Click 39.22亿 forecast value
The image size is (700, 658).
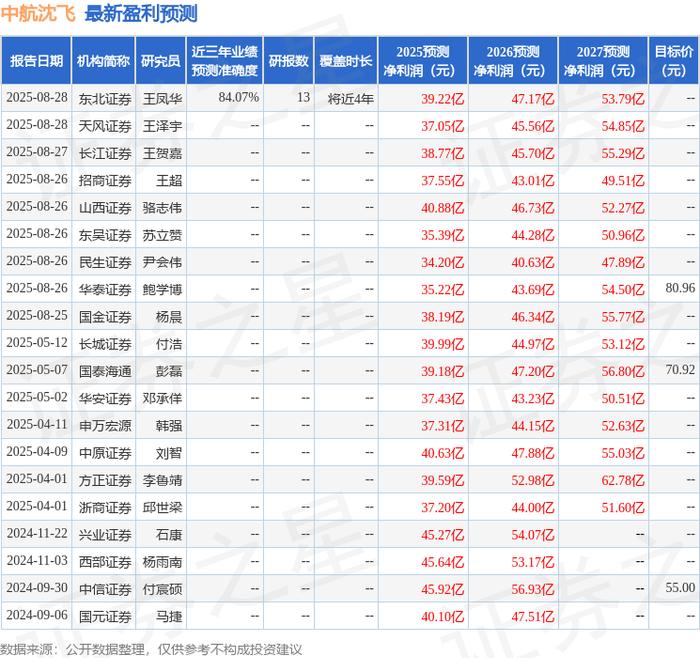[442, 99]
